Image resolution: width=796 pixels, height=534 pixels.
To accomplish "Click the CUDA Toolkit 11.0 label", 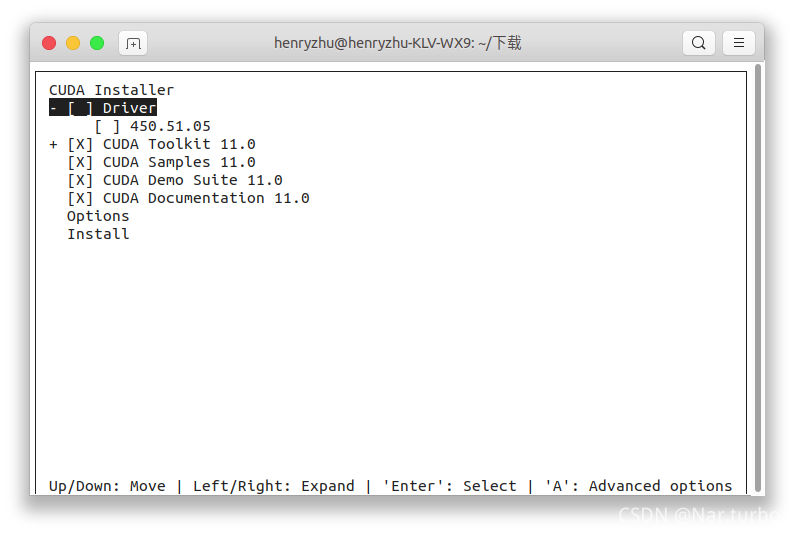I will [x=179, y=145].
